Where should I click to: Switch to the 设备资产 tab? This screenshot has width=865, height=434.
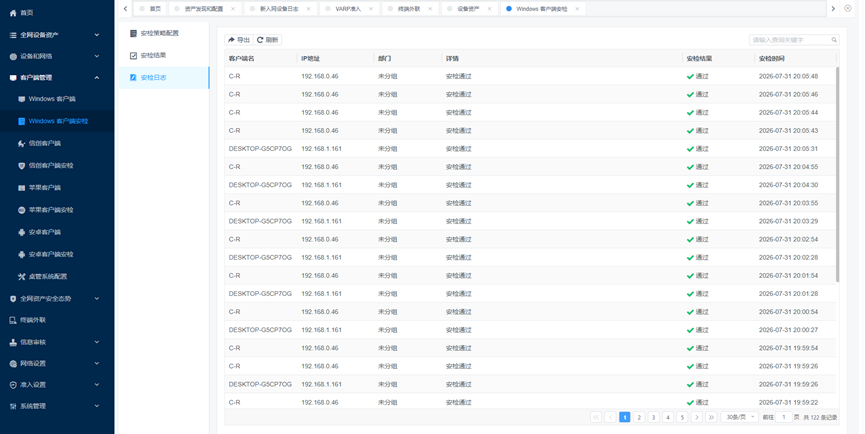pyautogui.click(x=468, y=9)
